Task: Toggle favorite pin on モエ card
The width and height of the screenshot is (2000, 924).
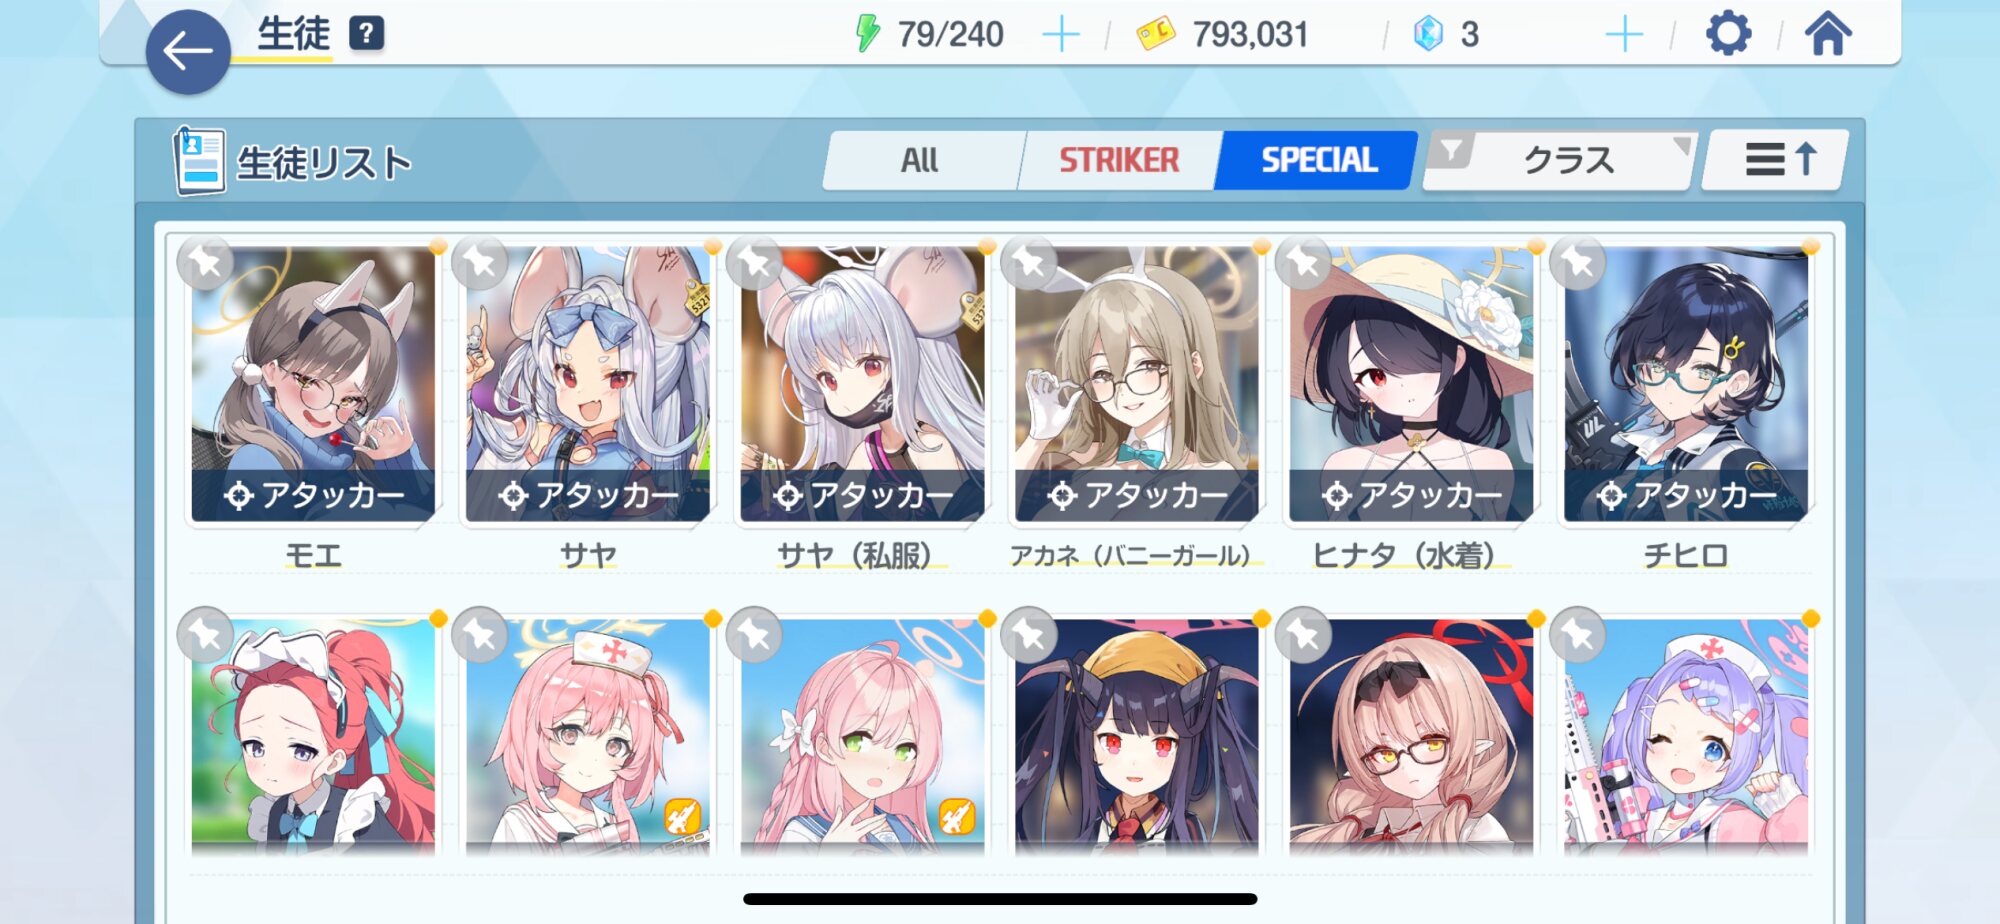Action: tap(205, 263)
